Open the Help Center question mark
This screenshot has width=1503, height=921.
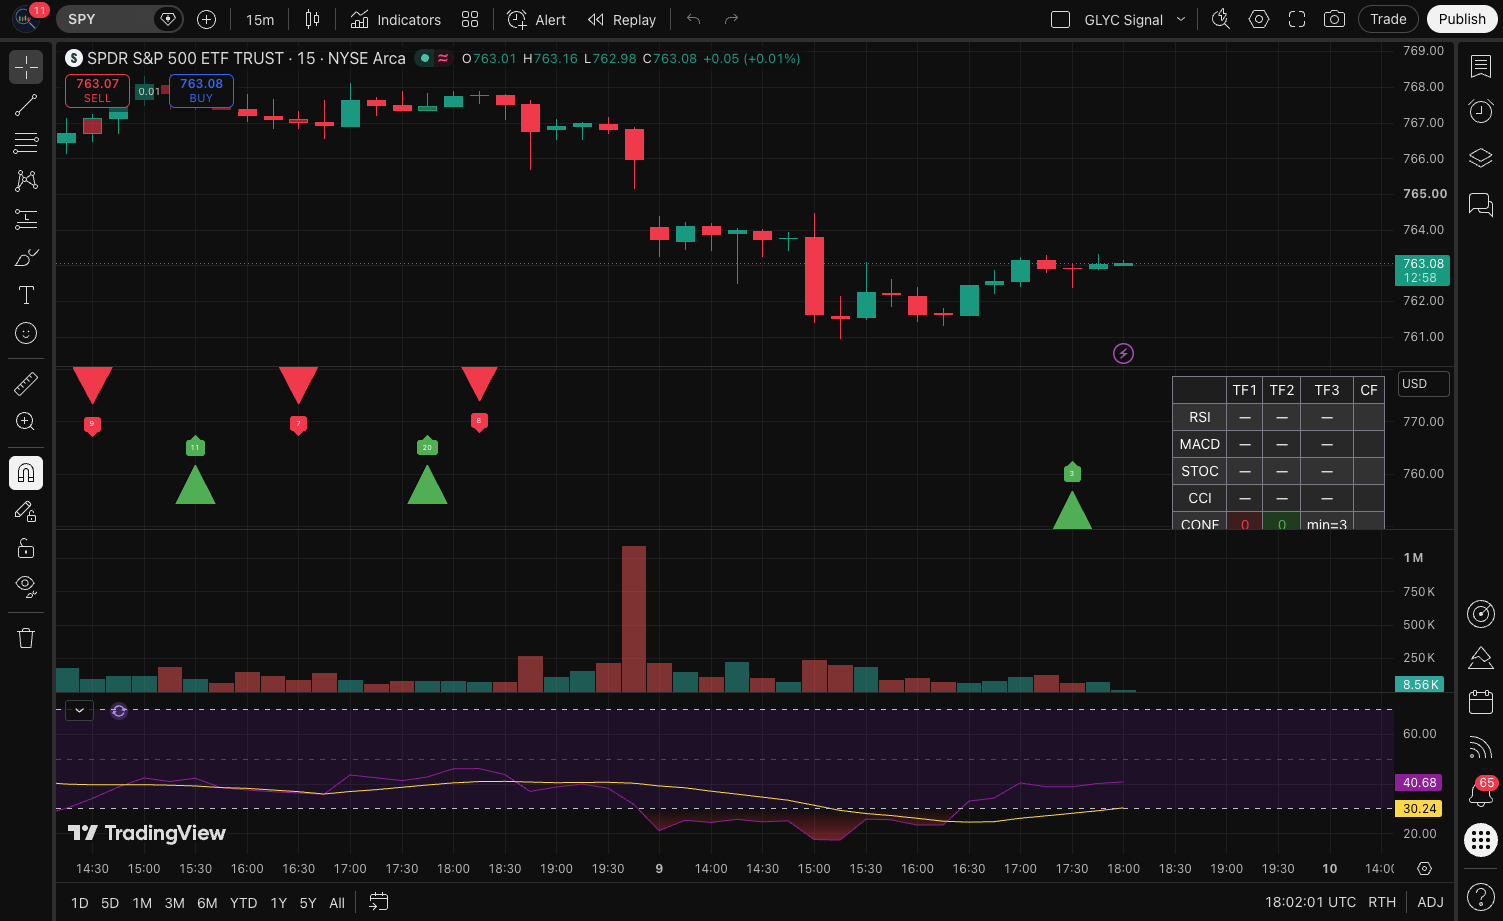click(x=1480, y=896)
